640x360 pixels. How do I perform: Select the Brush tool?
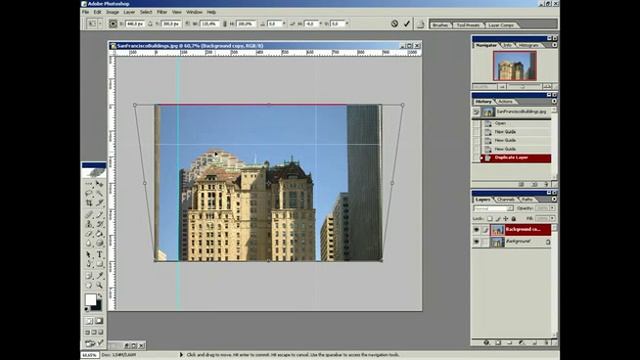pos(99,215)
